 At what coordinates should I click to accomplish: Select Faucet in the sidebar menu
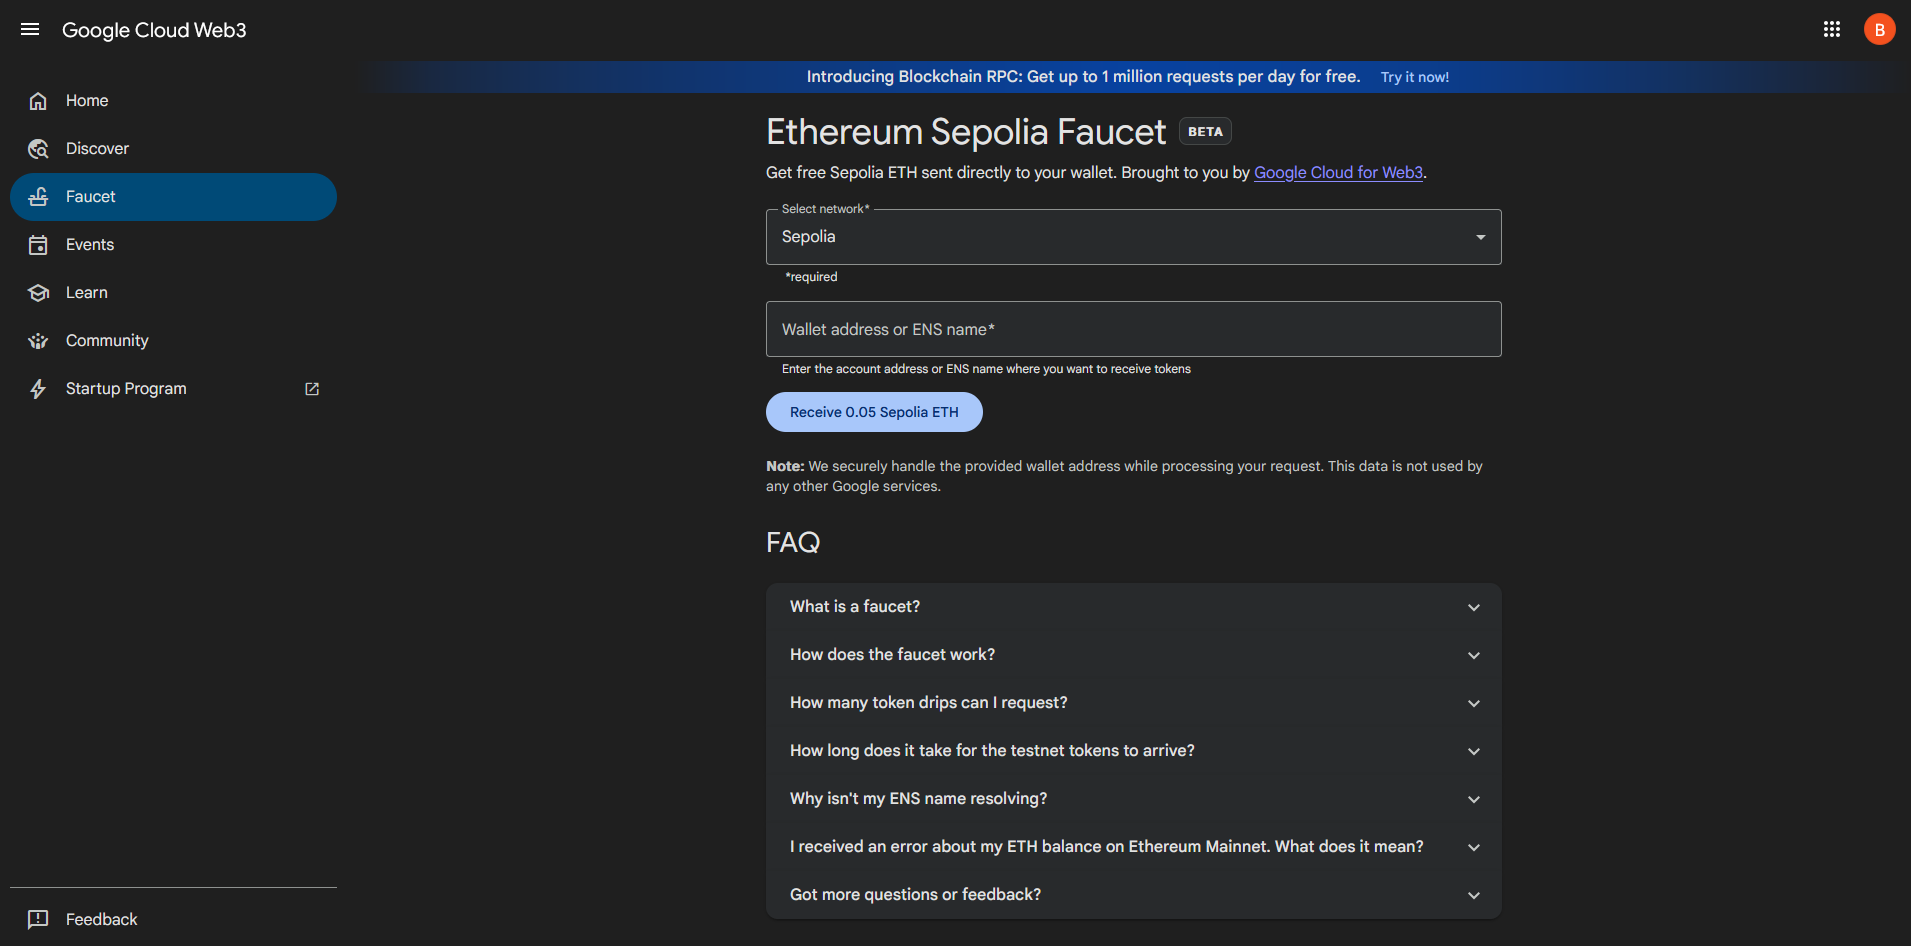coord(173,197)
